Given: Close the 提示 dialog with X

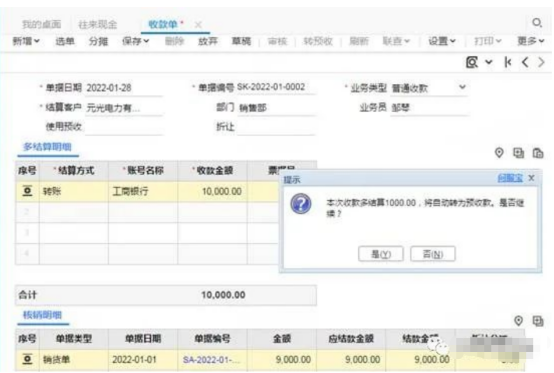Looking at the screenshot, I should (531, 178).
